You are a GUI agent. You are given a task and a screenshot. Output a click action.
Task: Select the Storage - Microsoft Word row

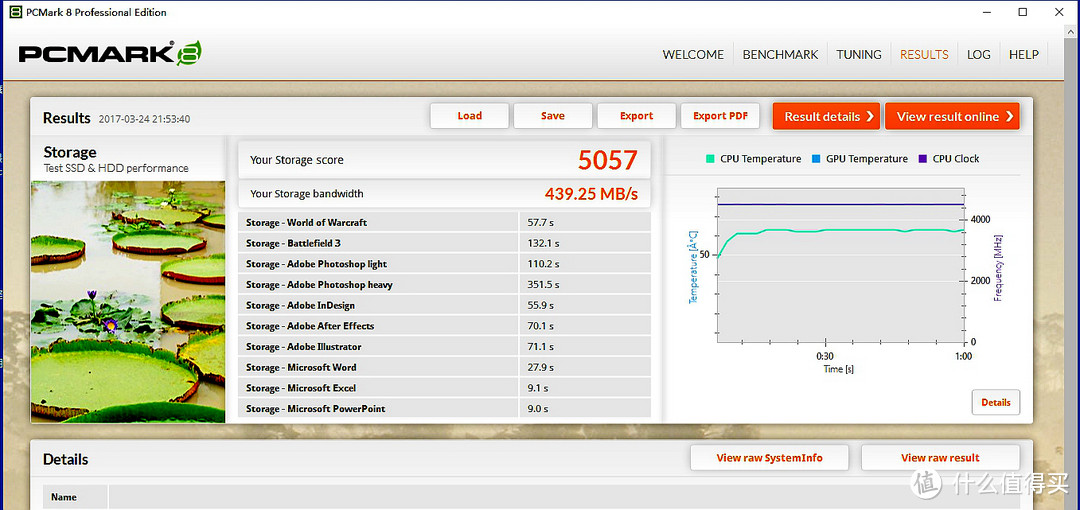tap(444, 367)
